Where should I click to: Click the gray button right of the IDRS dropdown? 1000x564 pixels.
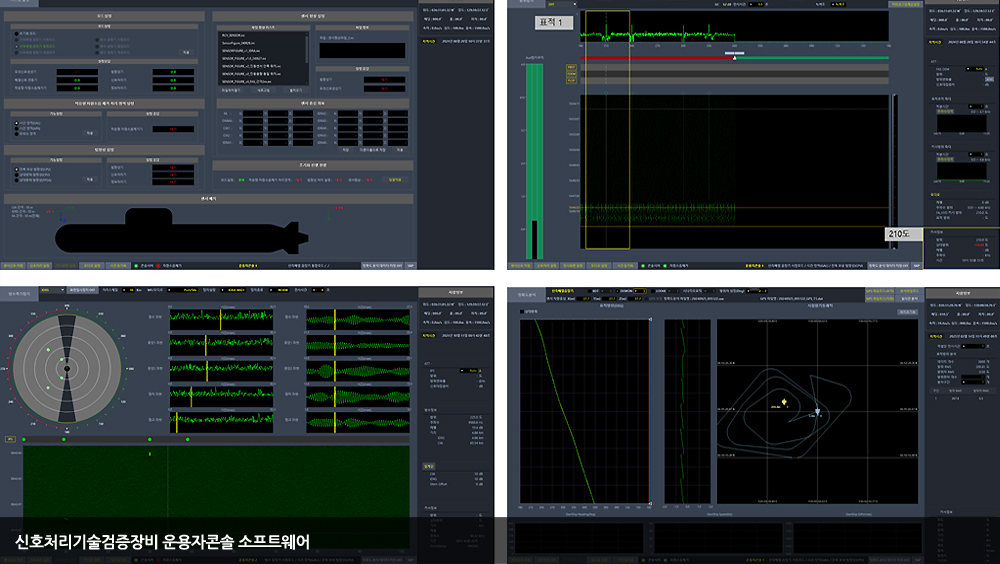pyautogui.click(x=83, y=290)
